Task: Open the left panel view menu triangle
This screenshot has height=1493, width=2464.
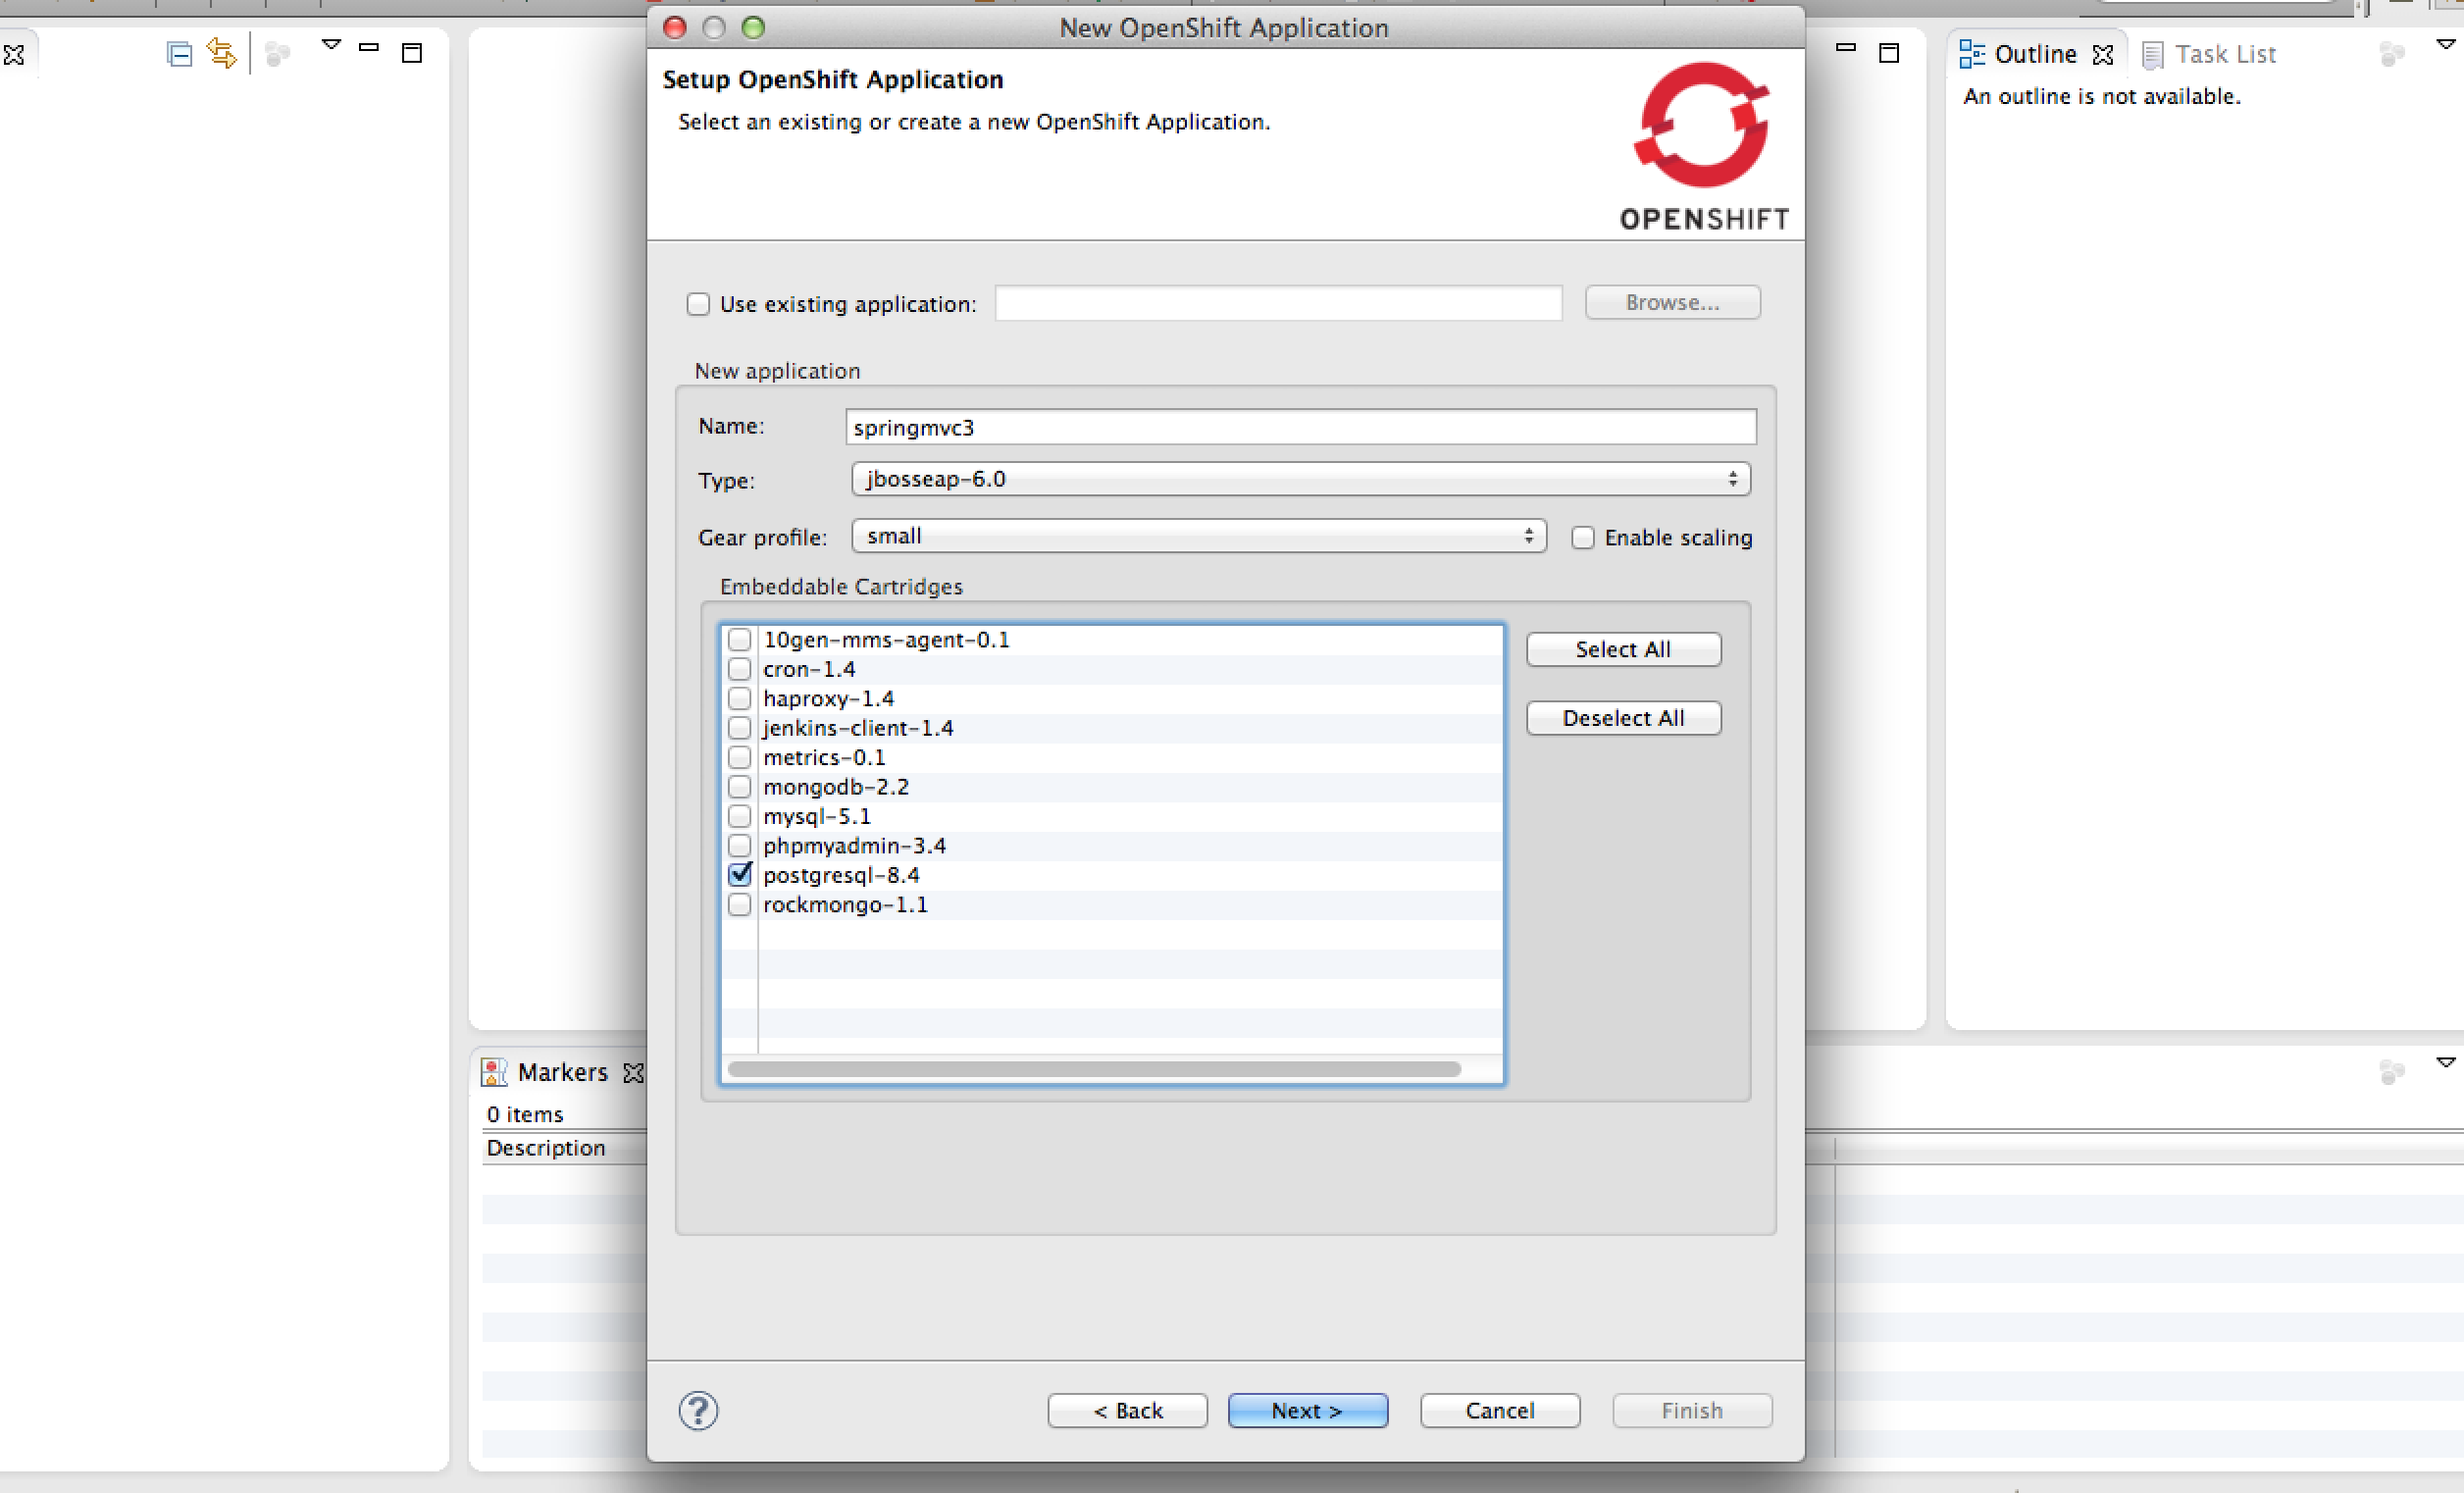Action: coord(331,45)
